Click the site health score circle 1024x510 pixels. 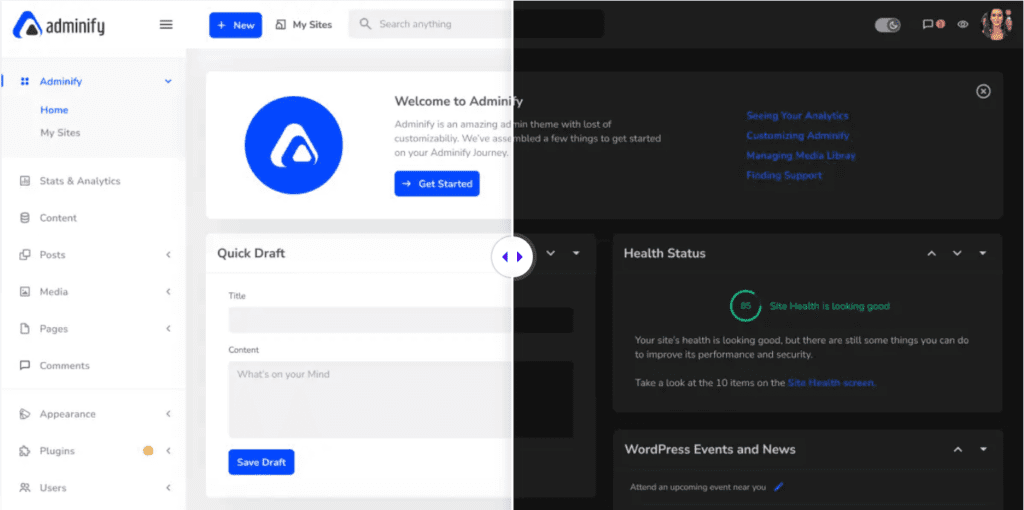[745, 306]
